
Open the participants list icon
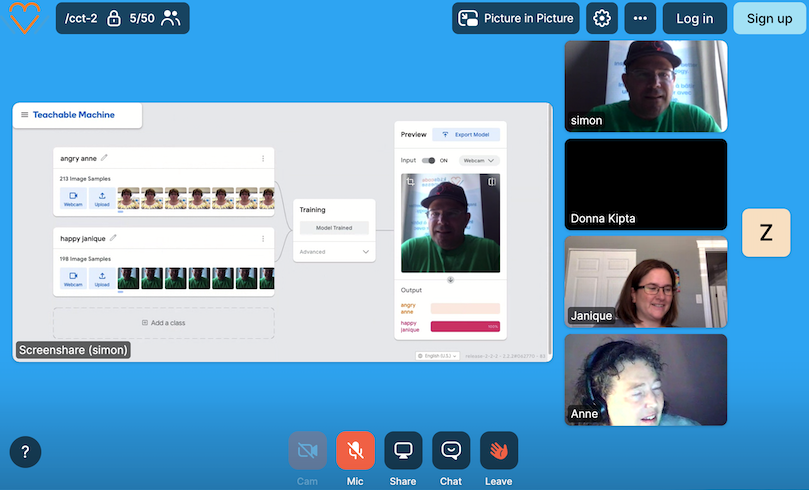(171, 19)
